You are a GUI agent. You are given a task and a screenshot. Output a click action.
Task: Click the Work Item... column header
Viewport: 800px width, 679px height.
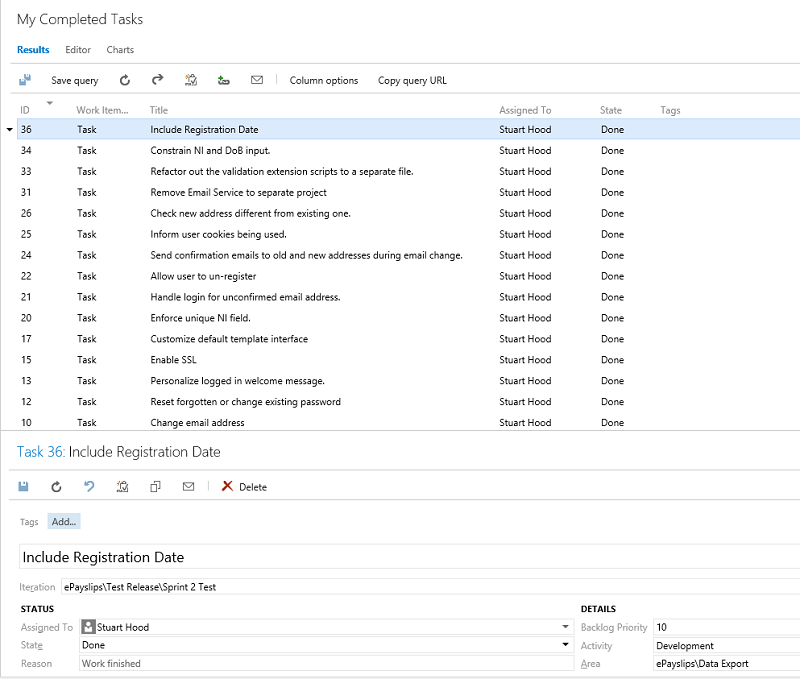point(102,110)
